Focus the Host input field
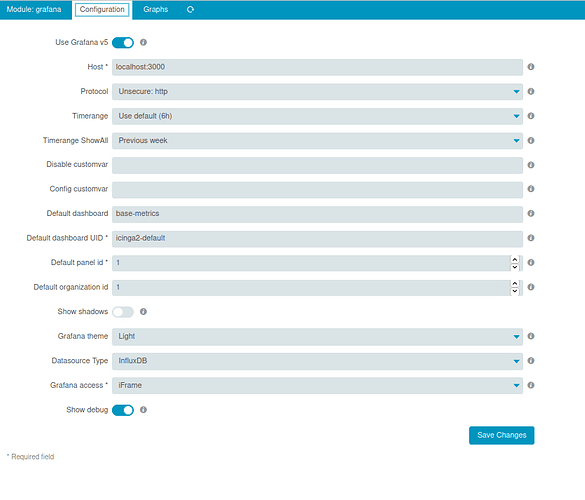The width and height of the screenshot is (585, 500). (317, 67)
